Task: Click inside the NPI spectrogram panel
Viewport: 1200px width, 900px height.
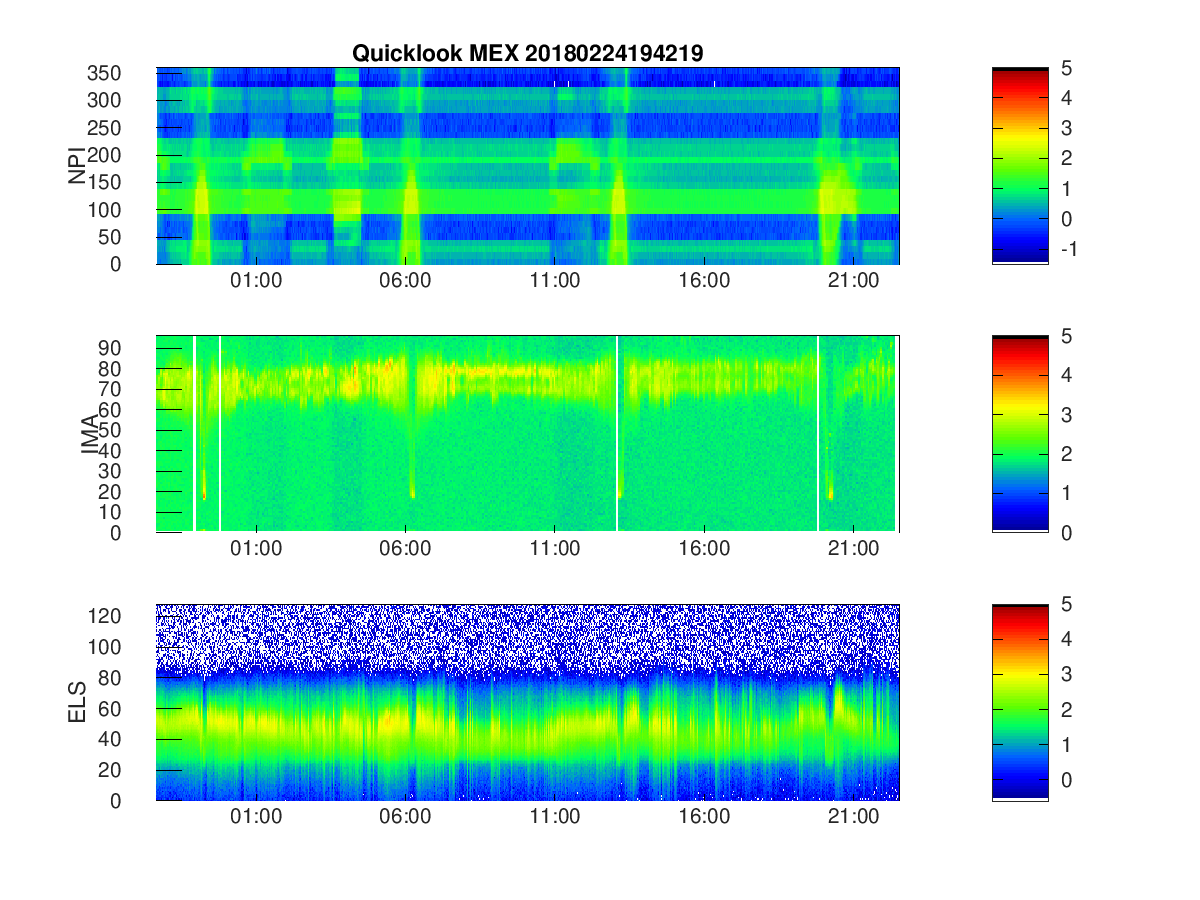Action: click(527, 166)
